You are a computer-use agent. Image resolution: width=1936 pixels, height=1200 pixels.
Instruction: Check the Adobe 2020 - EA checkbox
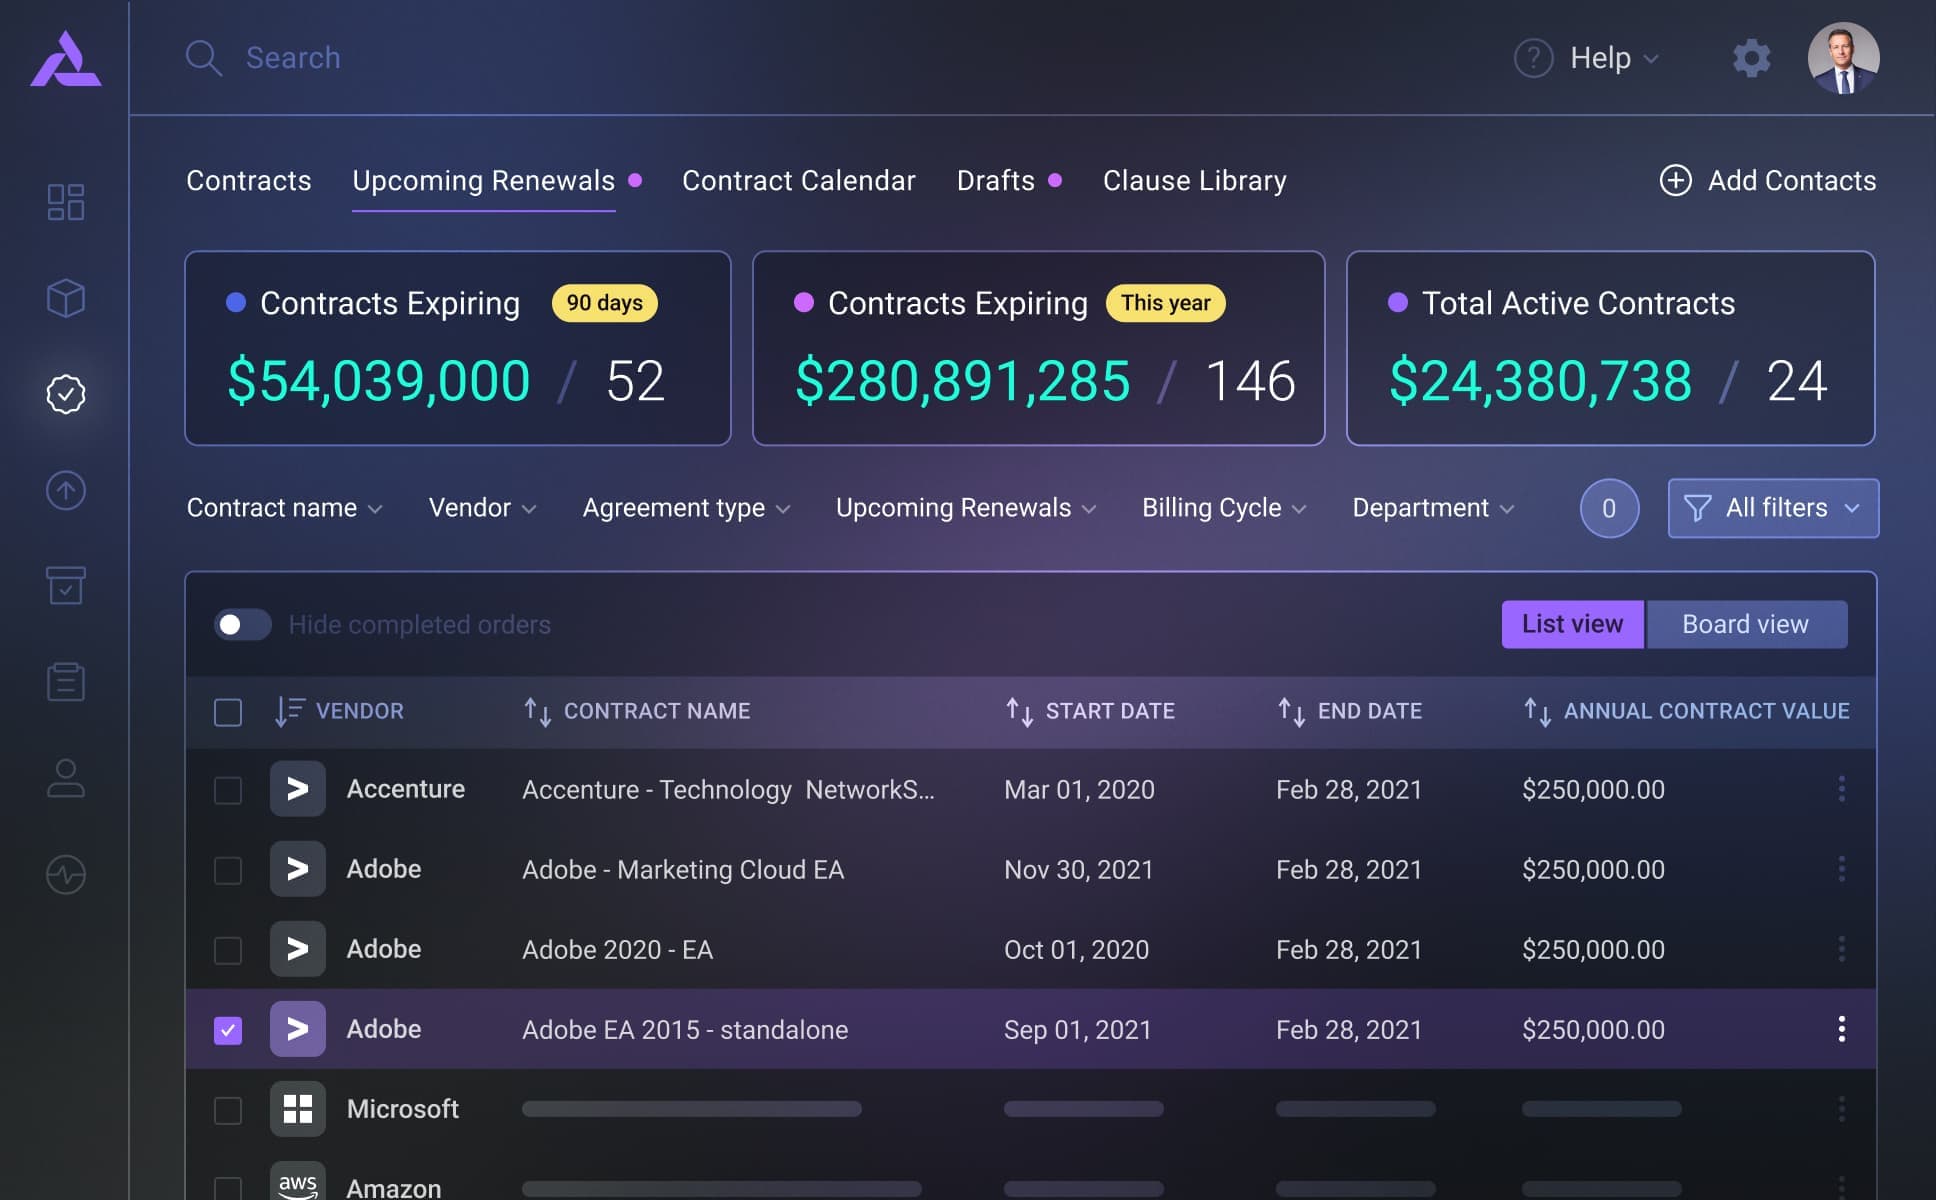coord(228,950)
